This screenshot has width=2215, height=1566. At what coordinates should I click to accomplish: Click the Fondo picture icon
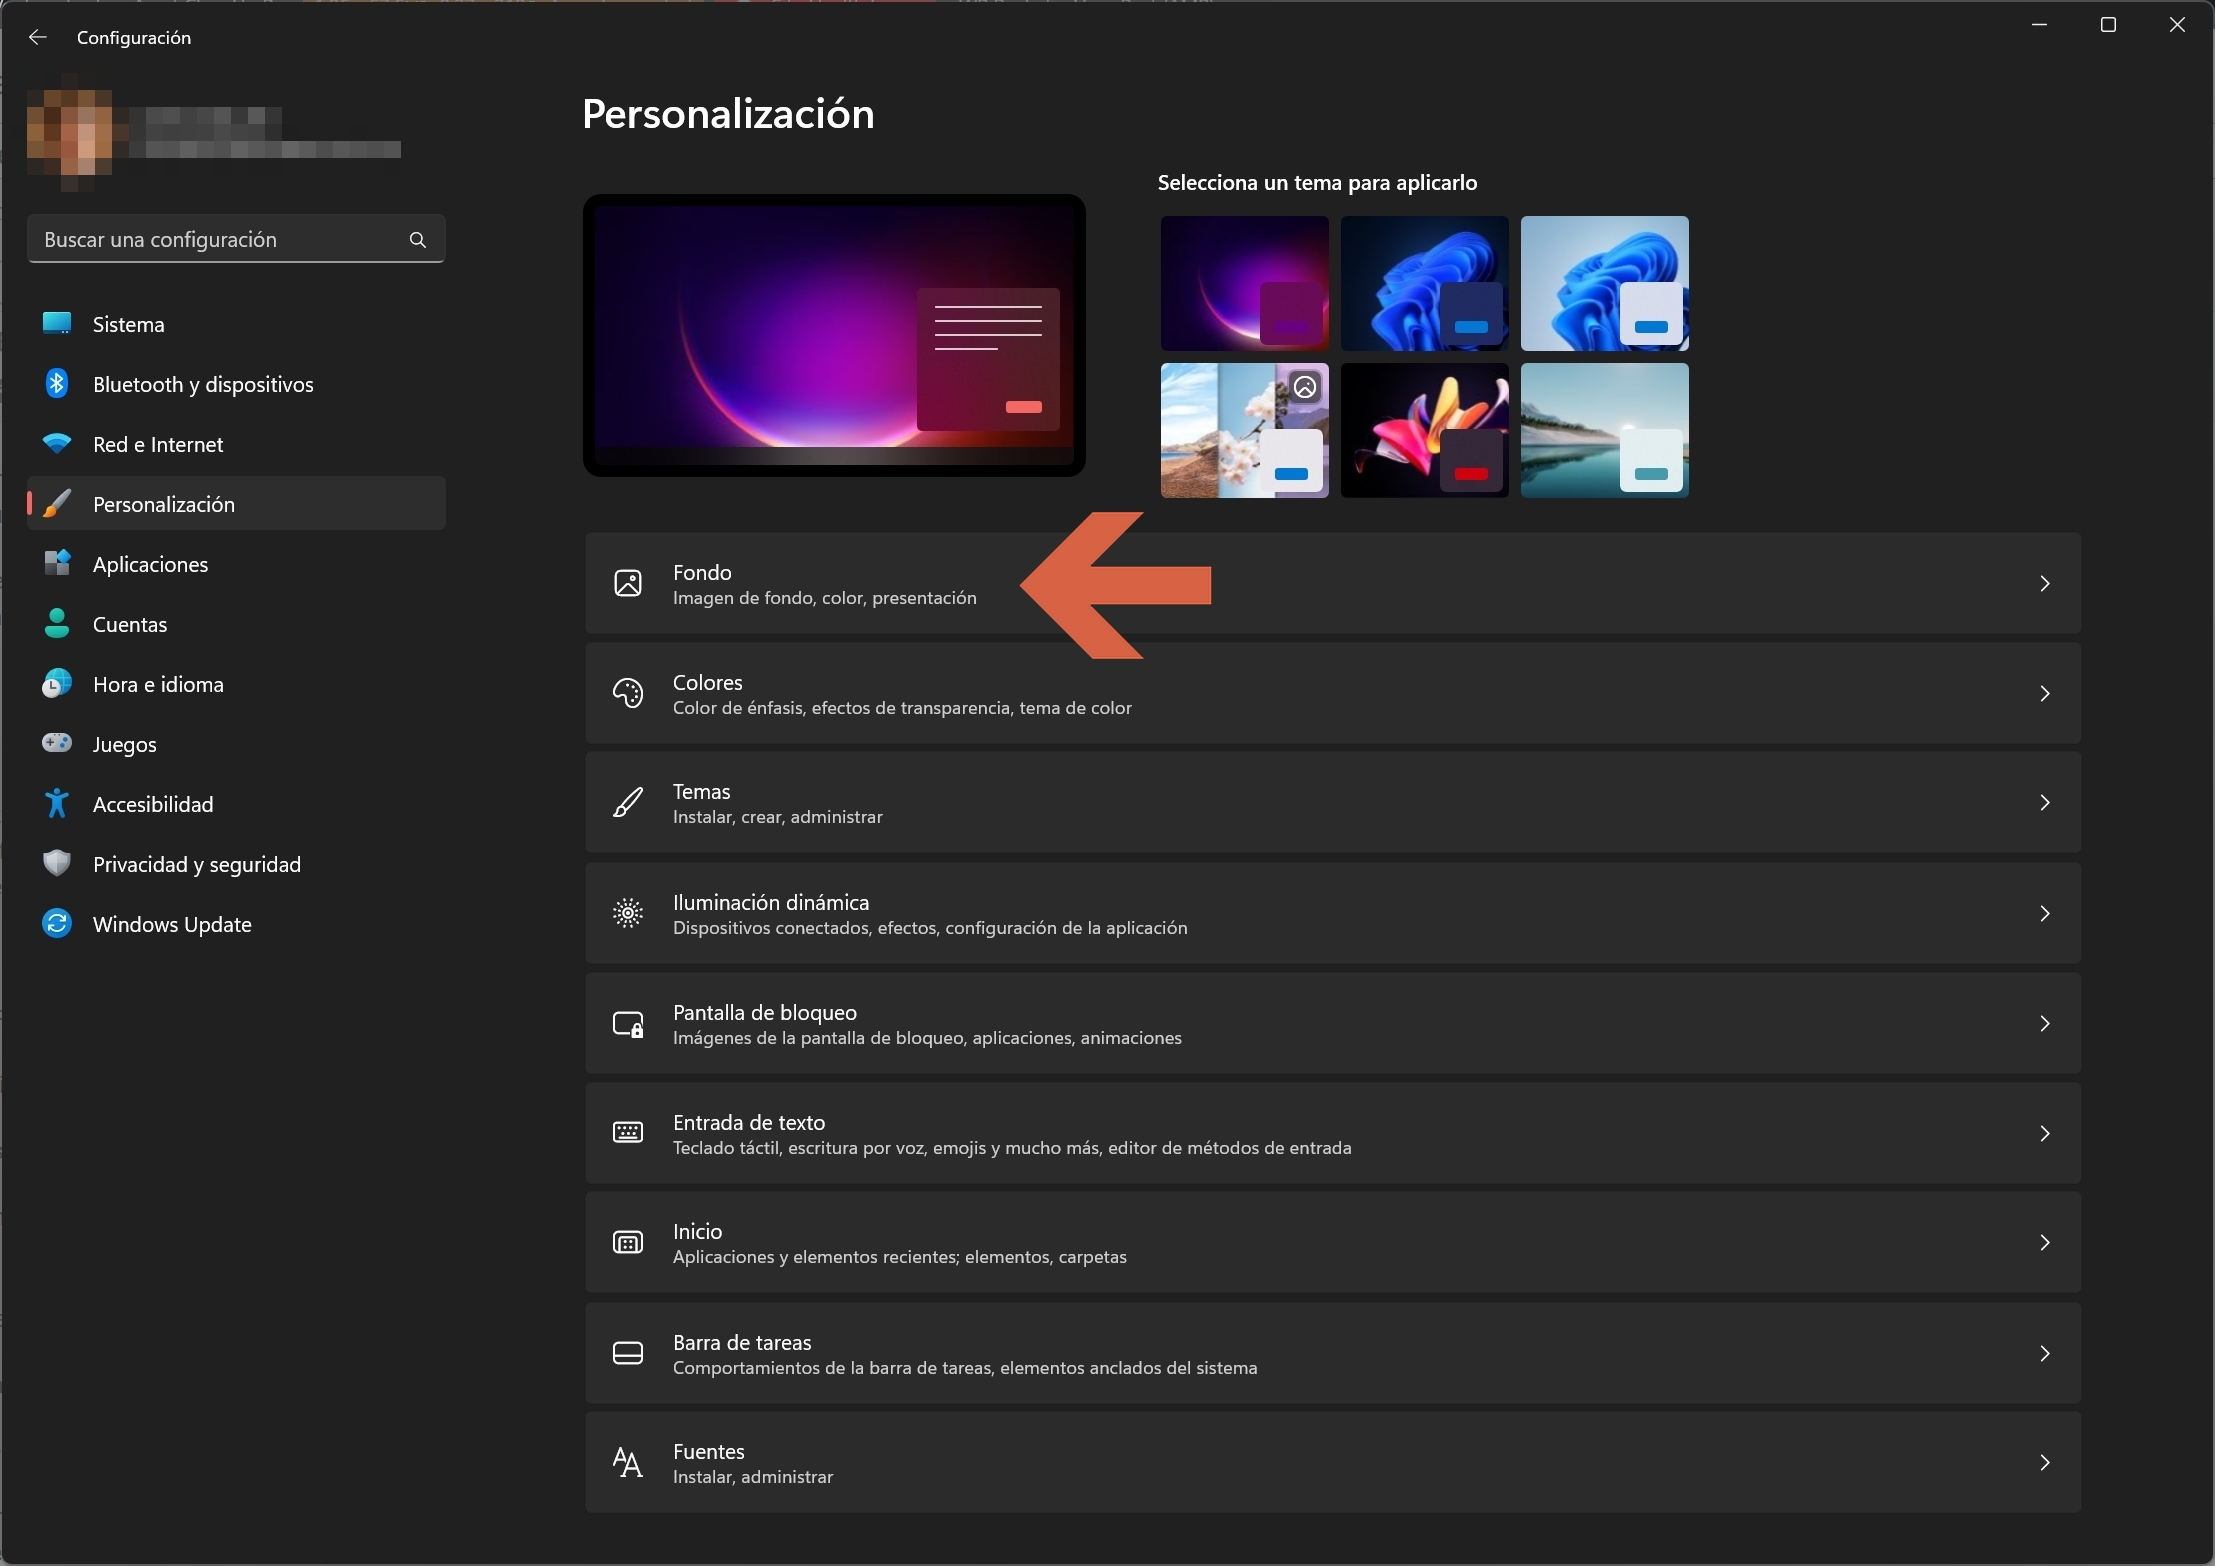click(x=628, y=583)
